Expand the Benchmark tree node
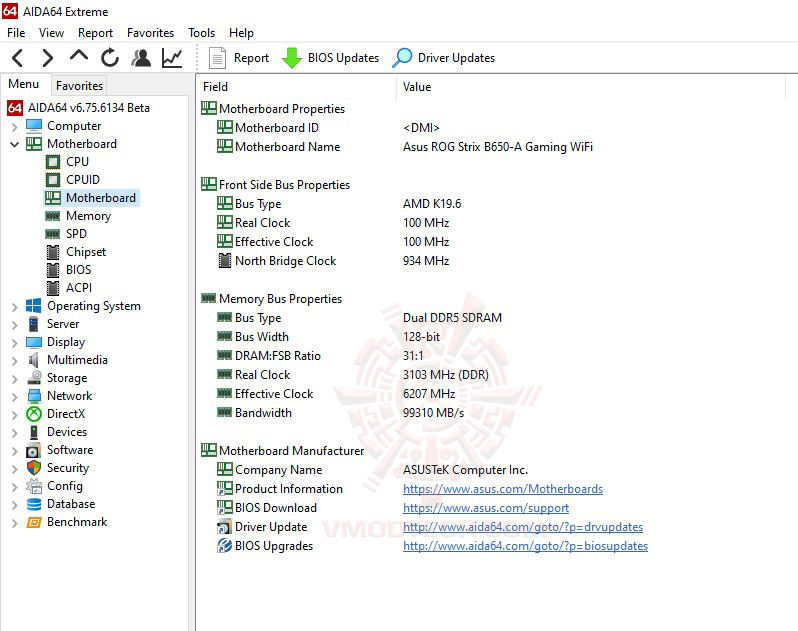 (14, 523)
